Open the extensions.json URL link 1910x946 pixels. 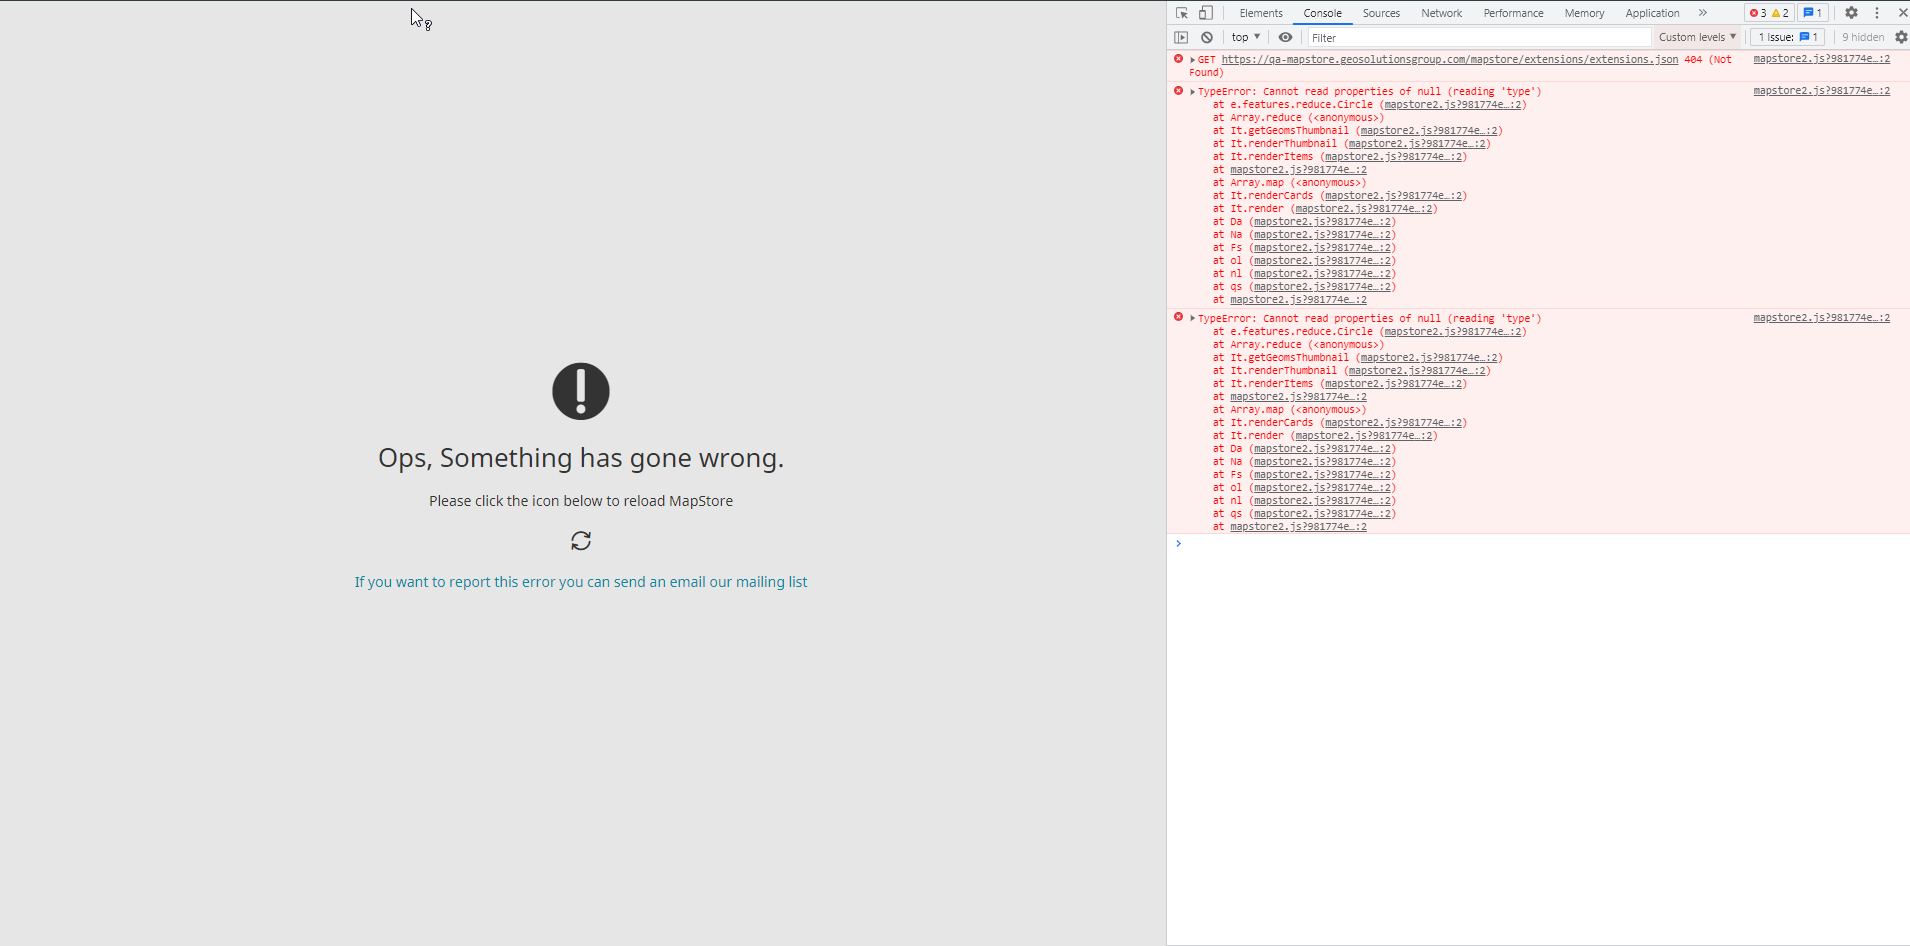1450,60
